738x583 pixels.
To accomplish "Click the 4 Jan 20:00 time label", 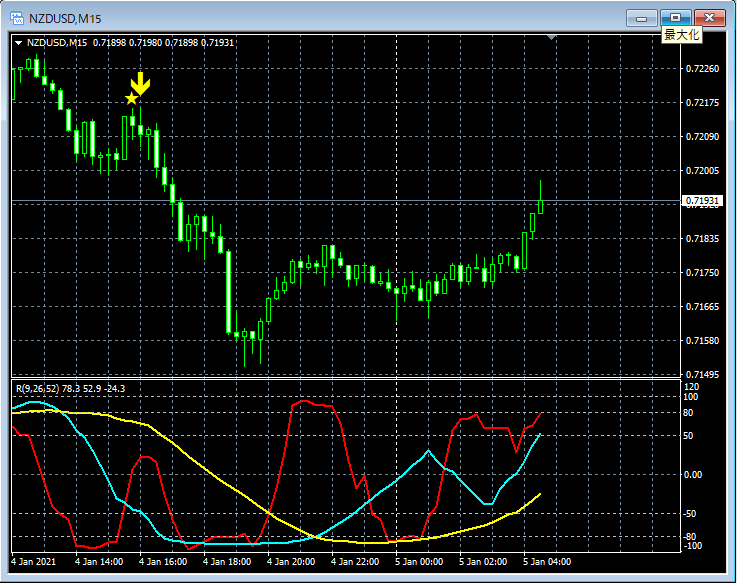I will pyautogui.click(x=291, y=562).
